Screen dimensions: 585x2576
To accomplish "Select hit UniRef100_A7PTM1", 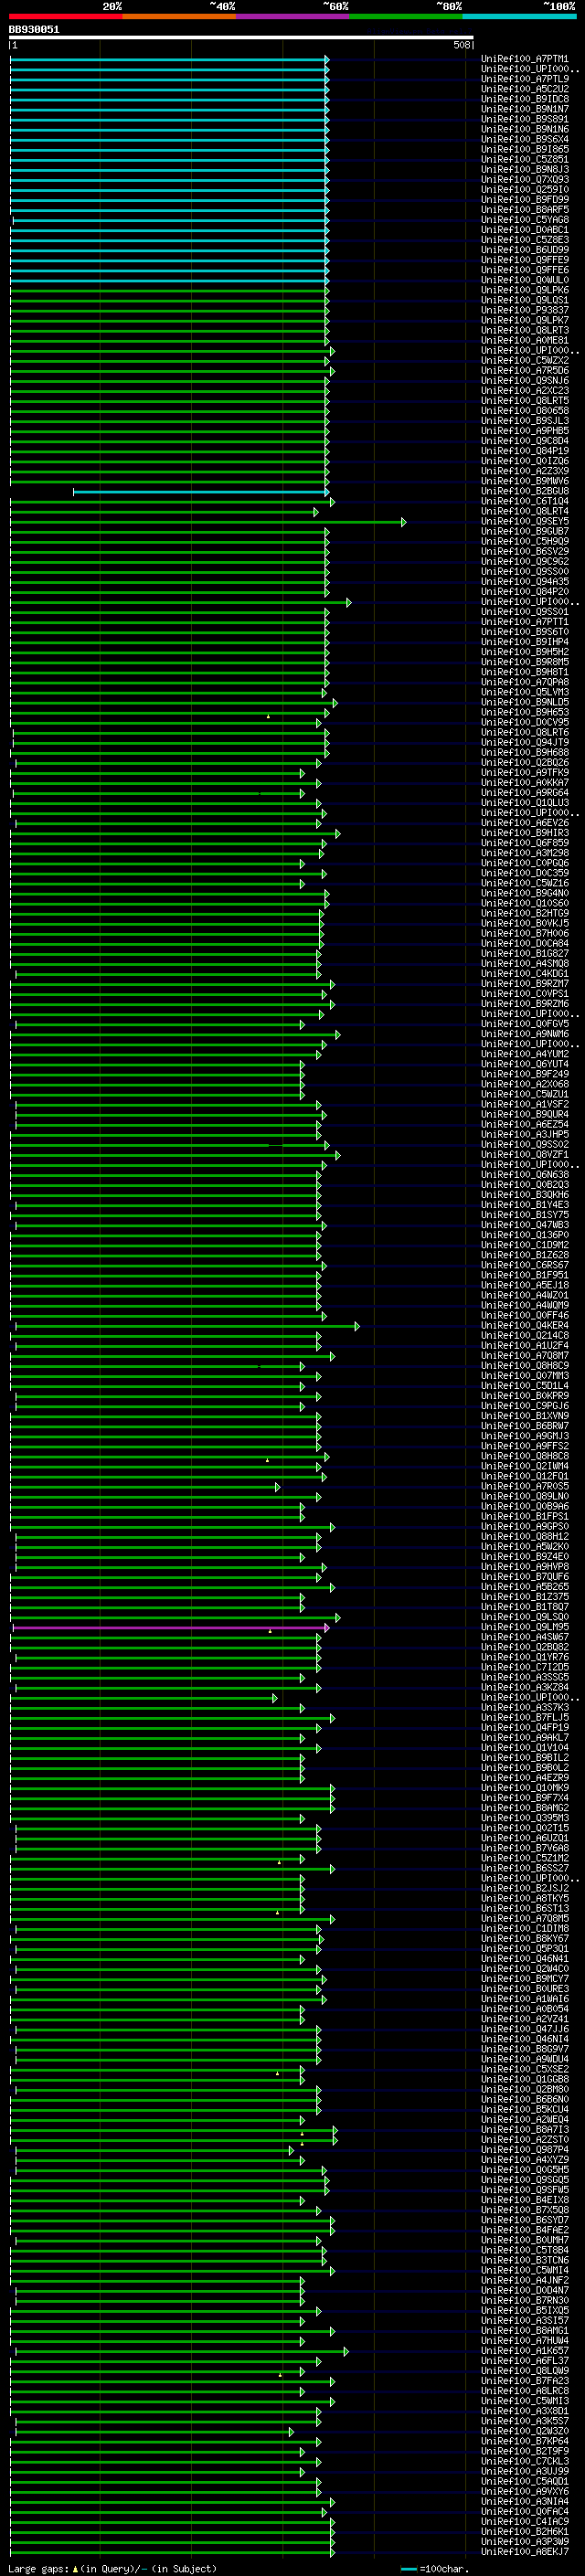I will point(525,59).
